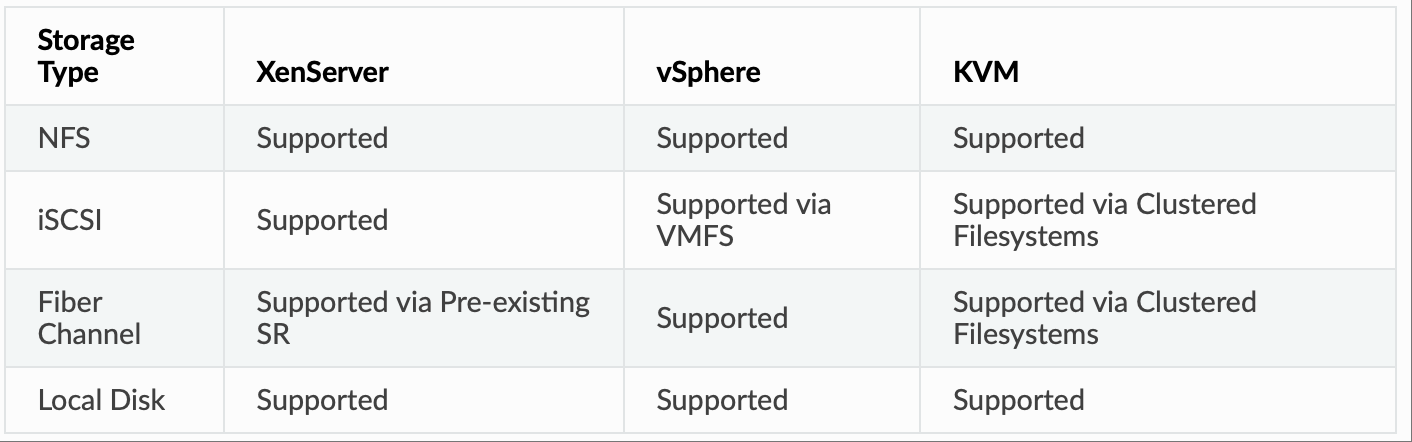Image resolution: width=1412 pixels, height=442 pixels.
Task: Click KVM's Supported cell for Local Disk
Action: 1018,400
